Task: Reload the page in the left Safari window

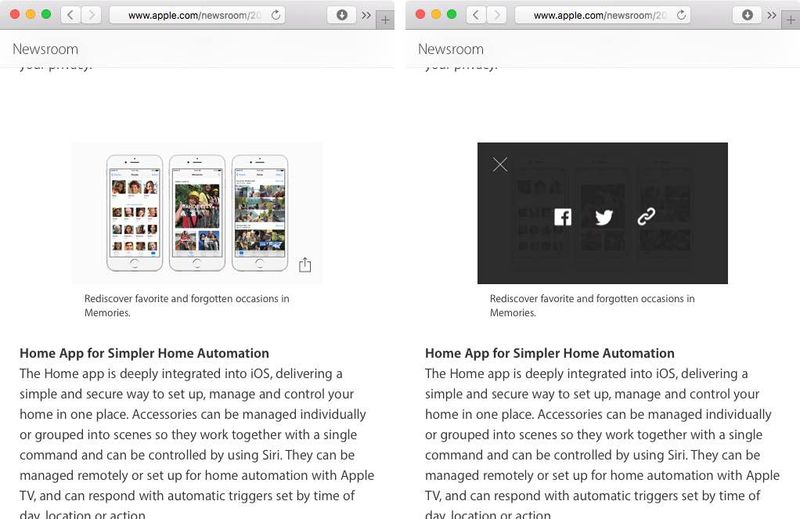Action: point(276,15)
